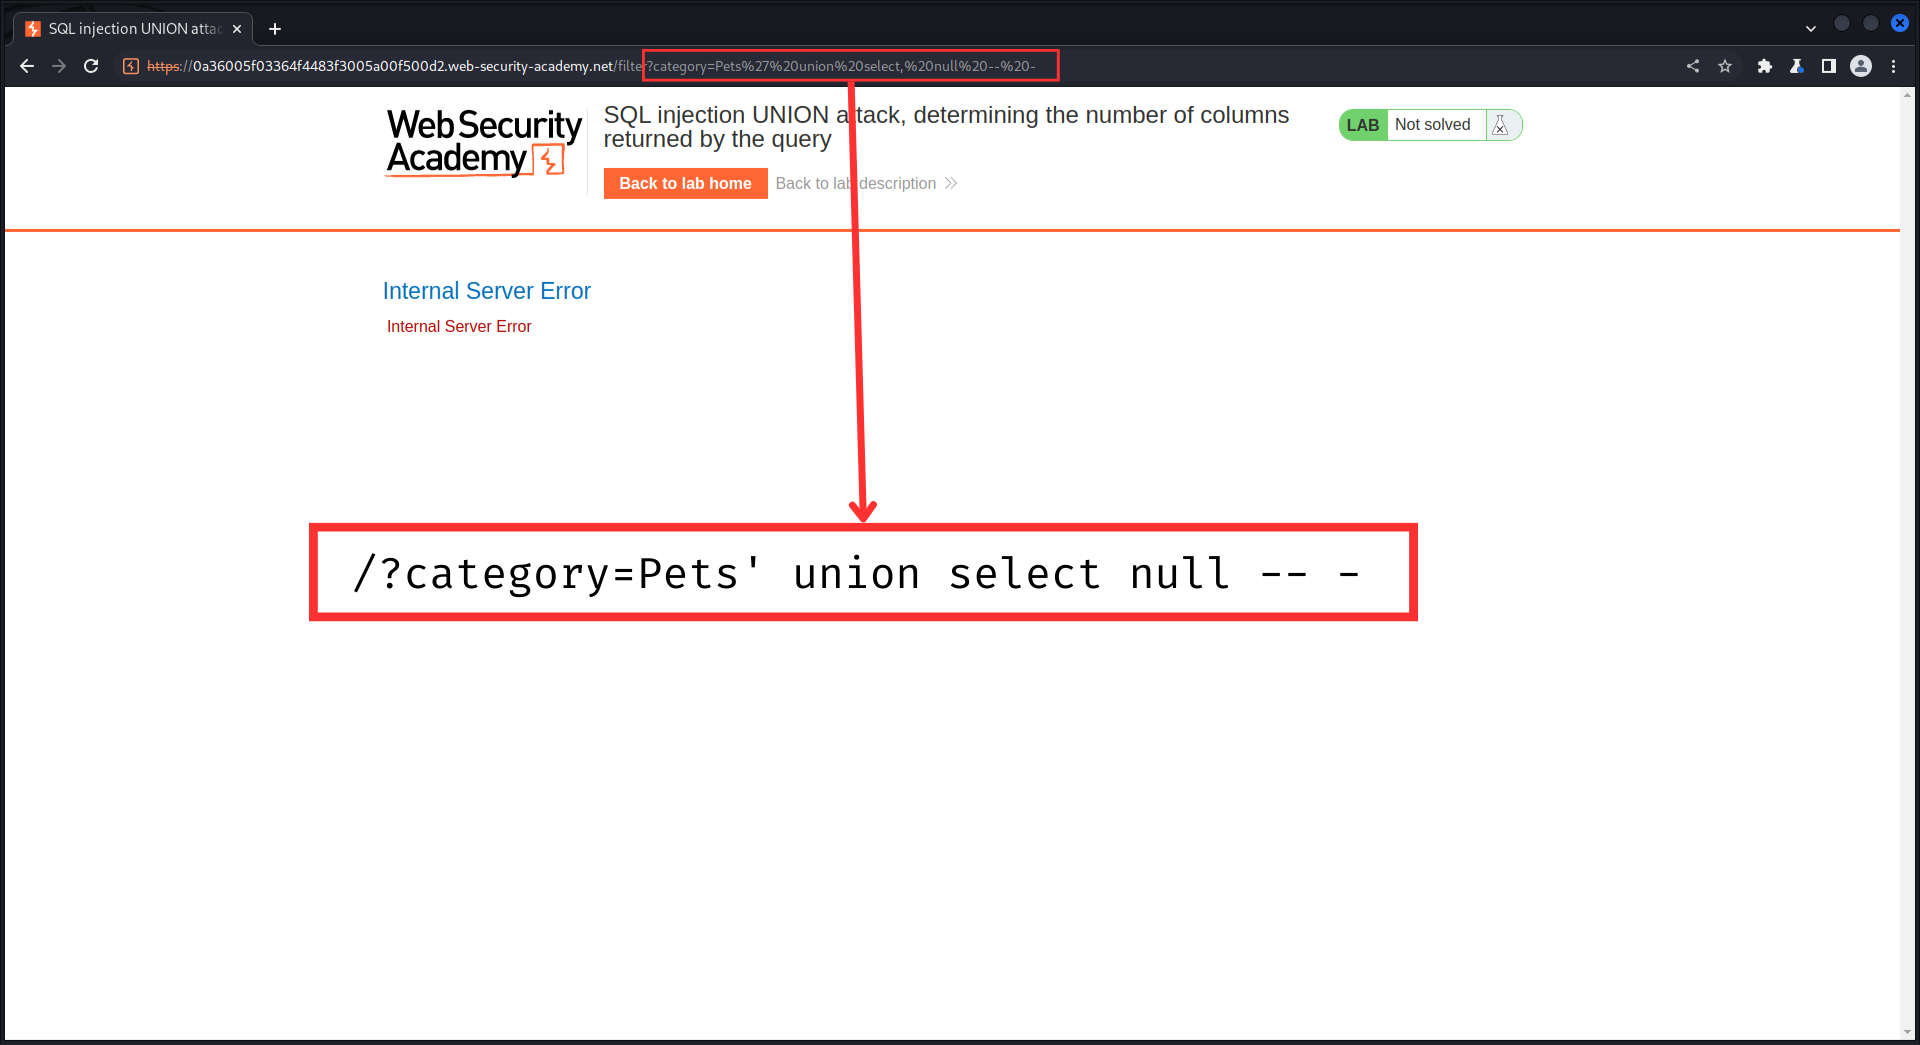Image resolution: width=1920 pixels, height=1045 pixels.
Task: Reload the current page
Action: click(91, 66)
